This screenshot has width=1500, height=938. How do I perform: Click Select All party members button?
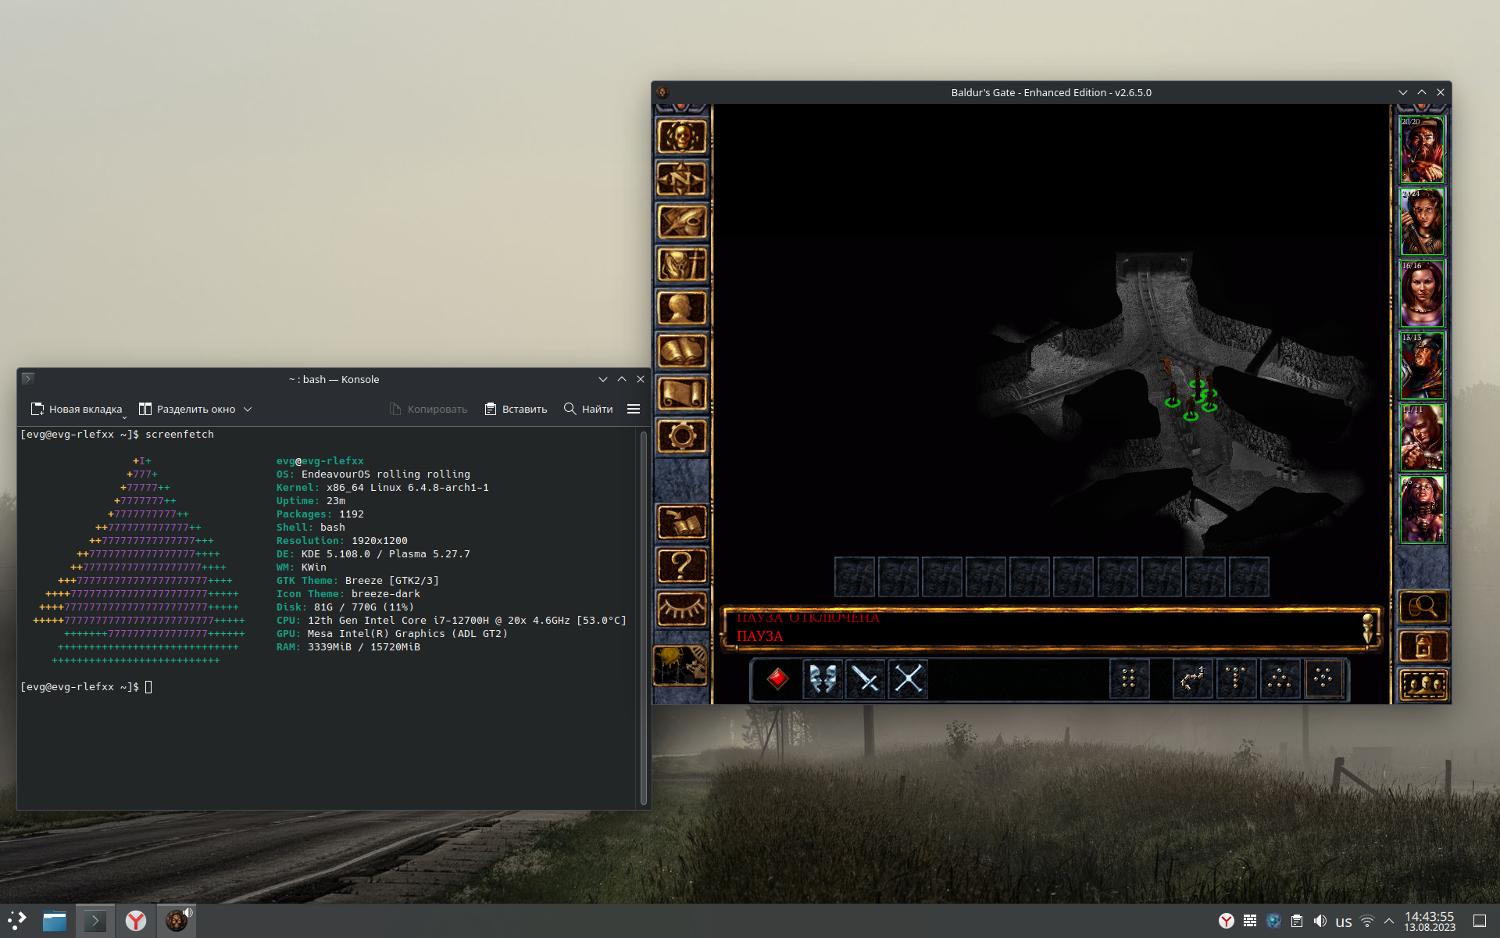click(x=1422, y=685)
